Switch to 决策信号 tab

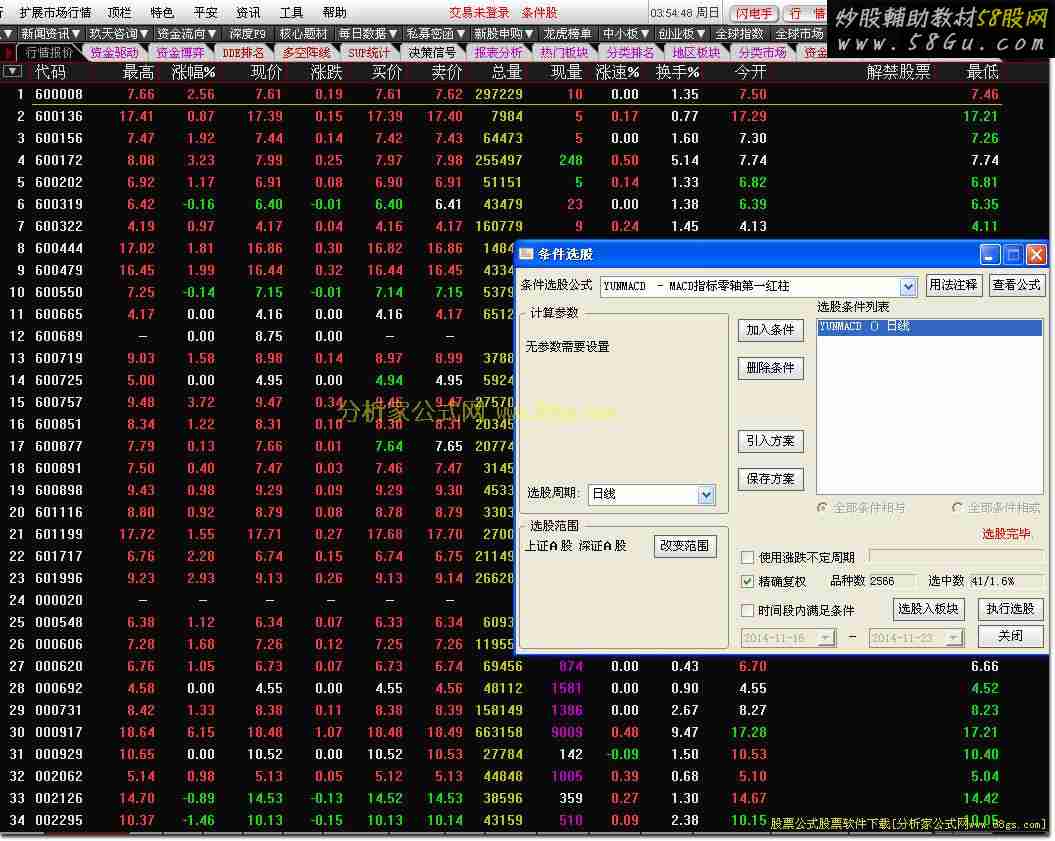[432, 52]
